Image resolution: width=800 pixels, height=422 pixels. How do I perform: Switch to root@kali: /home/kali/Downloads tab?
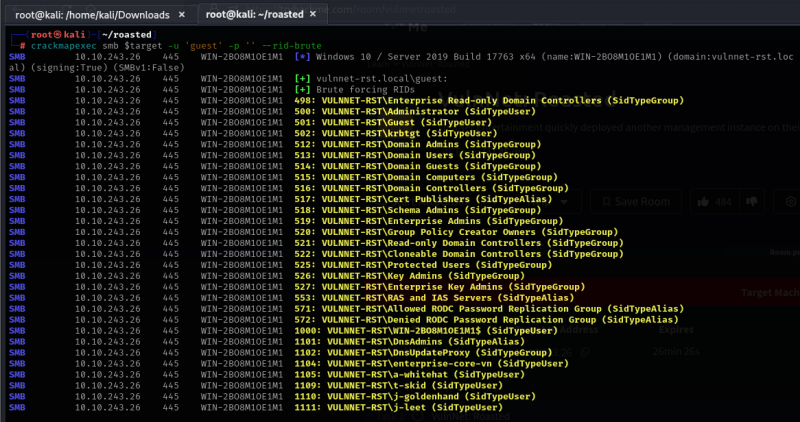click(x=92, y=15)
